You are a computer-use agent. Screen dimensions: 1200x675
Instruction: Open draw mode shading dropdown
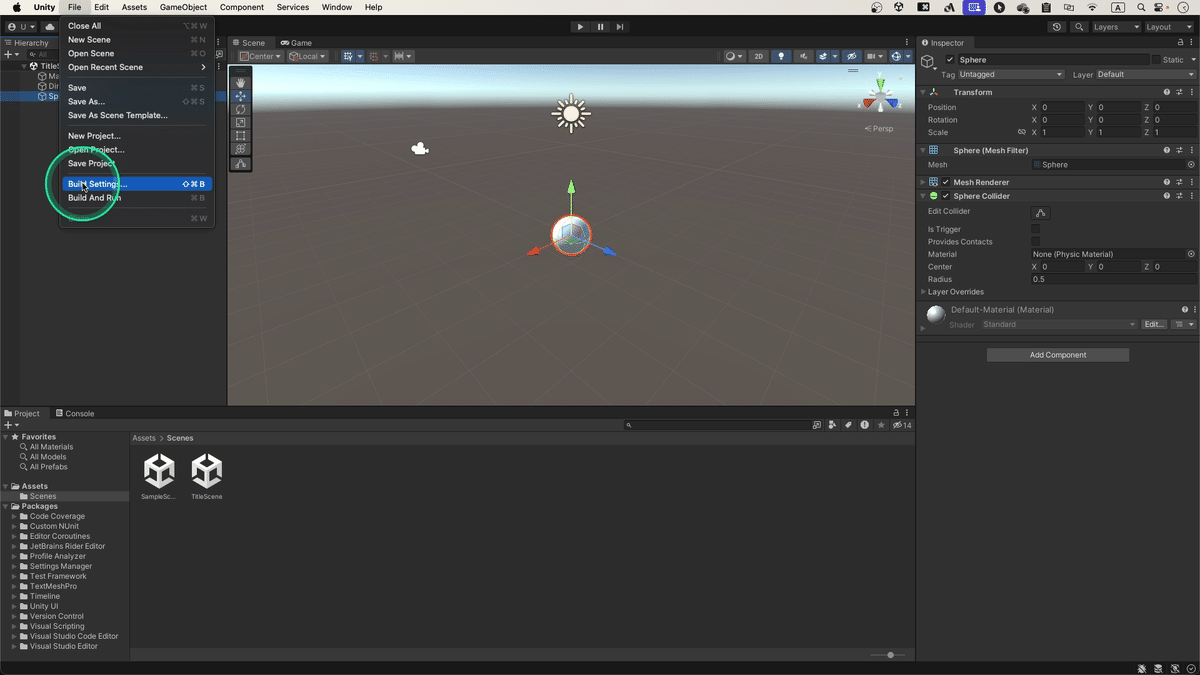(x=735, y=56)
